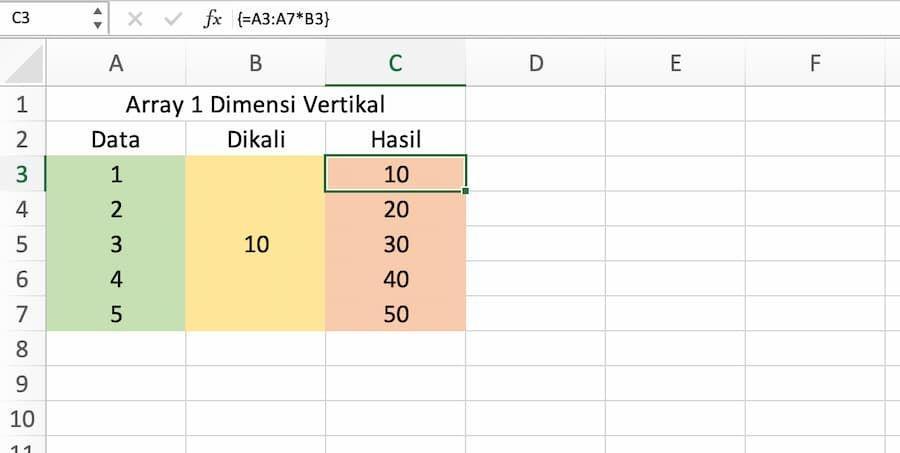Click merged title cell Array 1 Dimensi Vertikal
Image resolution: width=900 pixels, height=453 pixels.
pyautogui.click(x=255, y=104)
